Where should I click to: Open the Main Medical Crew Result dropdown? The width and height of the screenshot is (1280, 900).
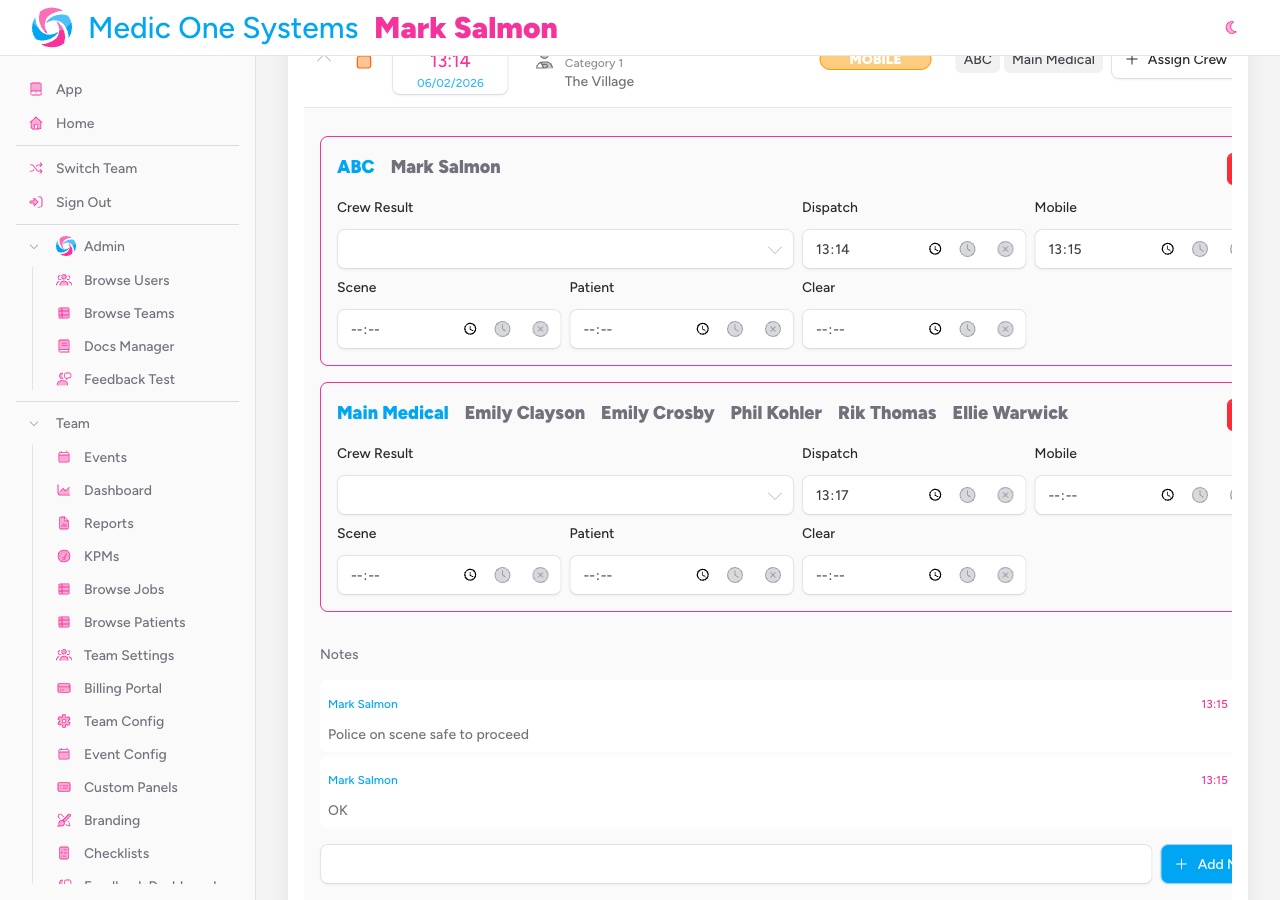click(565, 494)
